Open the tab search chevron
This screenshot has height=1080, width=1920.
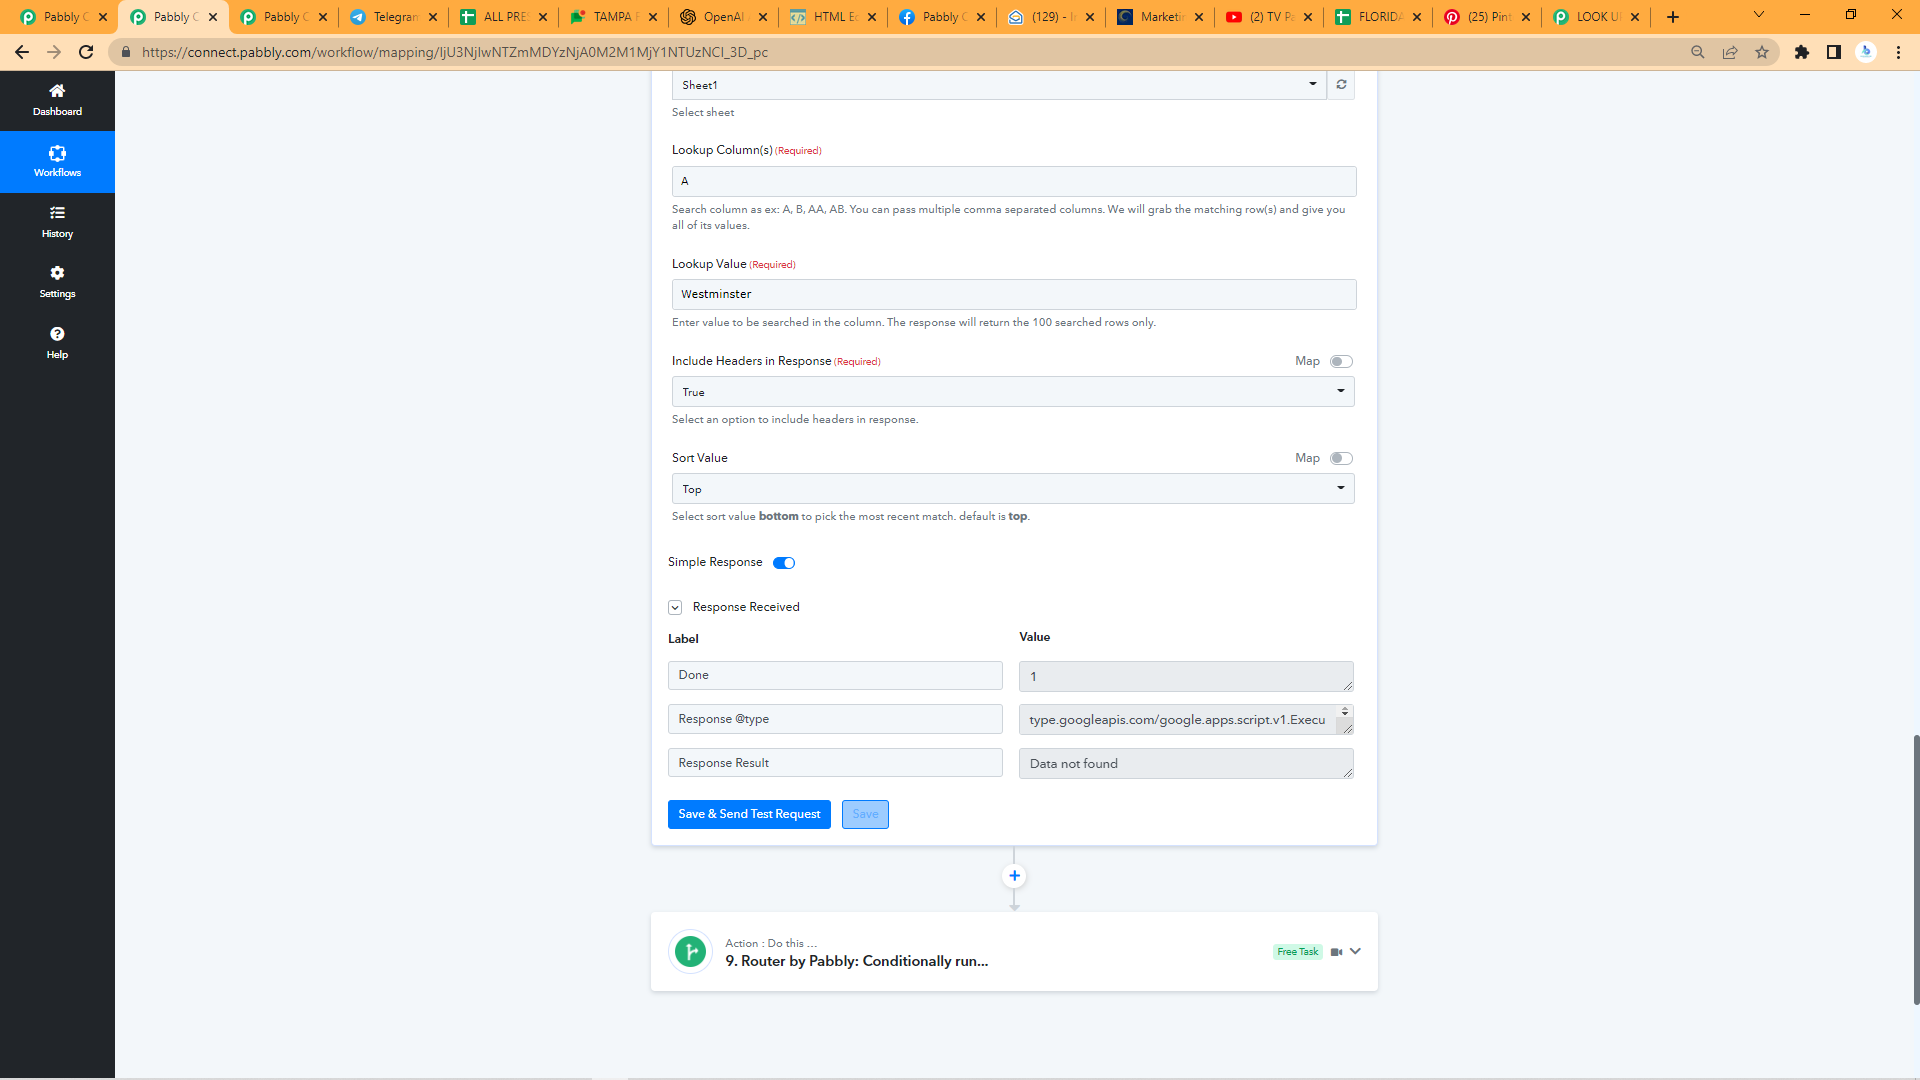(1759, 15)
